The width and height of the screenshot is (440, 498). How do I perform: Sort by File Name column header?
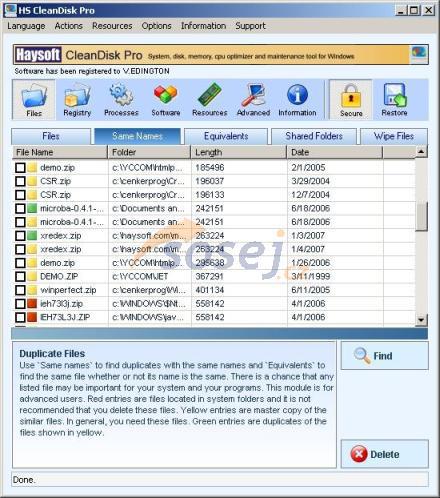[x=60, y=152]
